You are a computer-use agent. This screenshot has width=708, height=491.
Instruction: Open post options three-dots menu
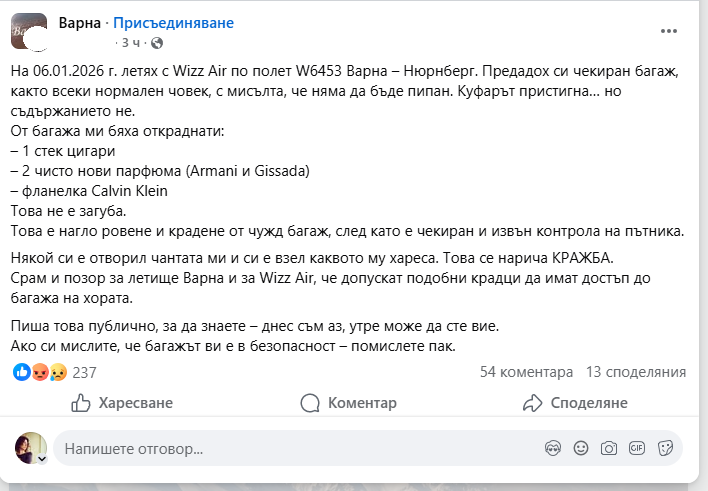click(669, 31)
